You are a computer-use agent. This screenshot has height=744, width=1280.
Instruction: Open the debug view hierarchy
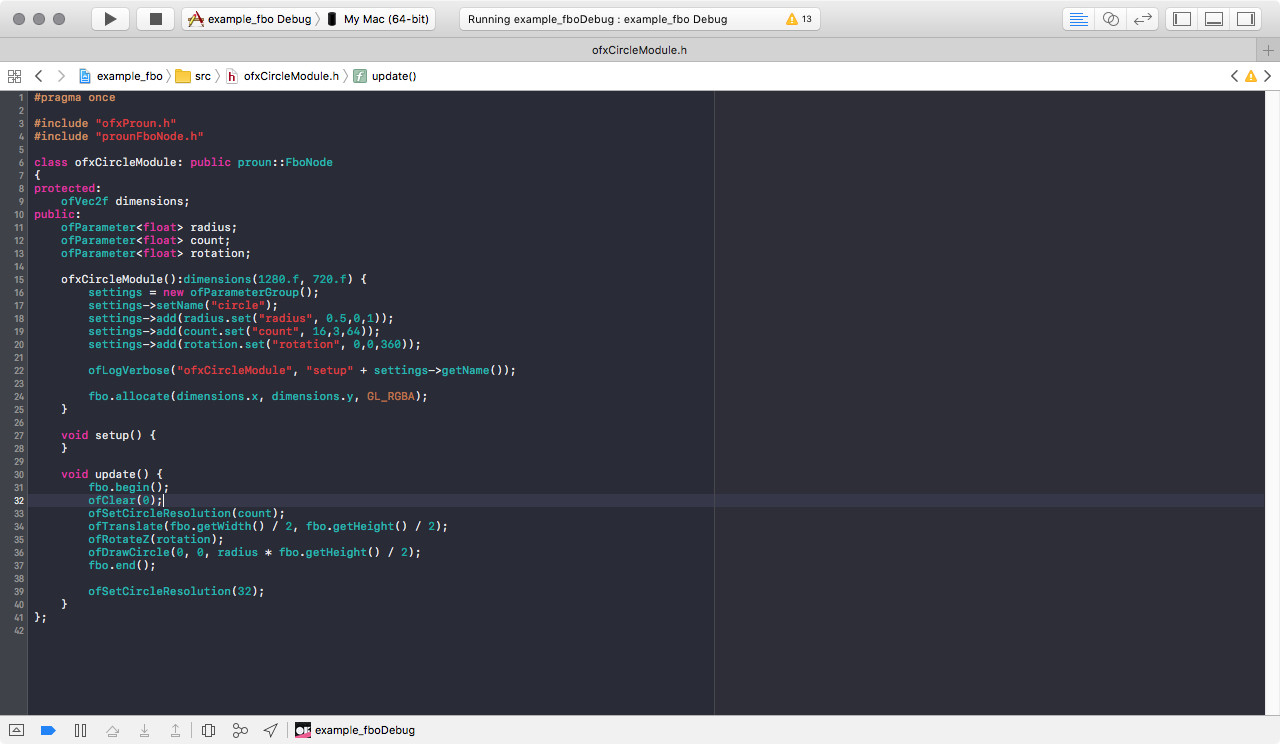[x=208, y=730]
